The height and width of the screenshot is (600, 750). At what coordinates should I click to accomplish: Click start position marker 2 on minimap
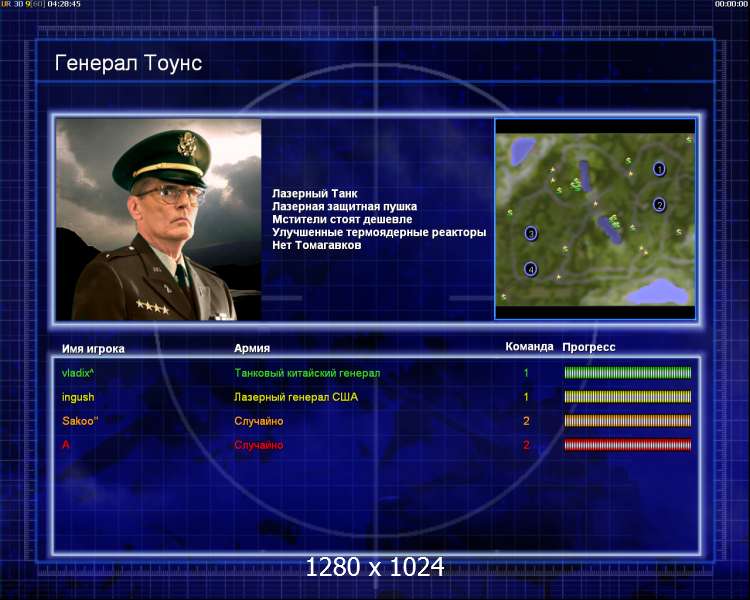659,205
